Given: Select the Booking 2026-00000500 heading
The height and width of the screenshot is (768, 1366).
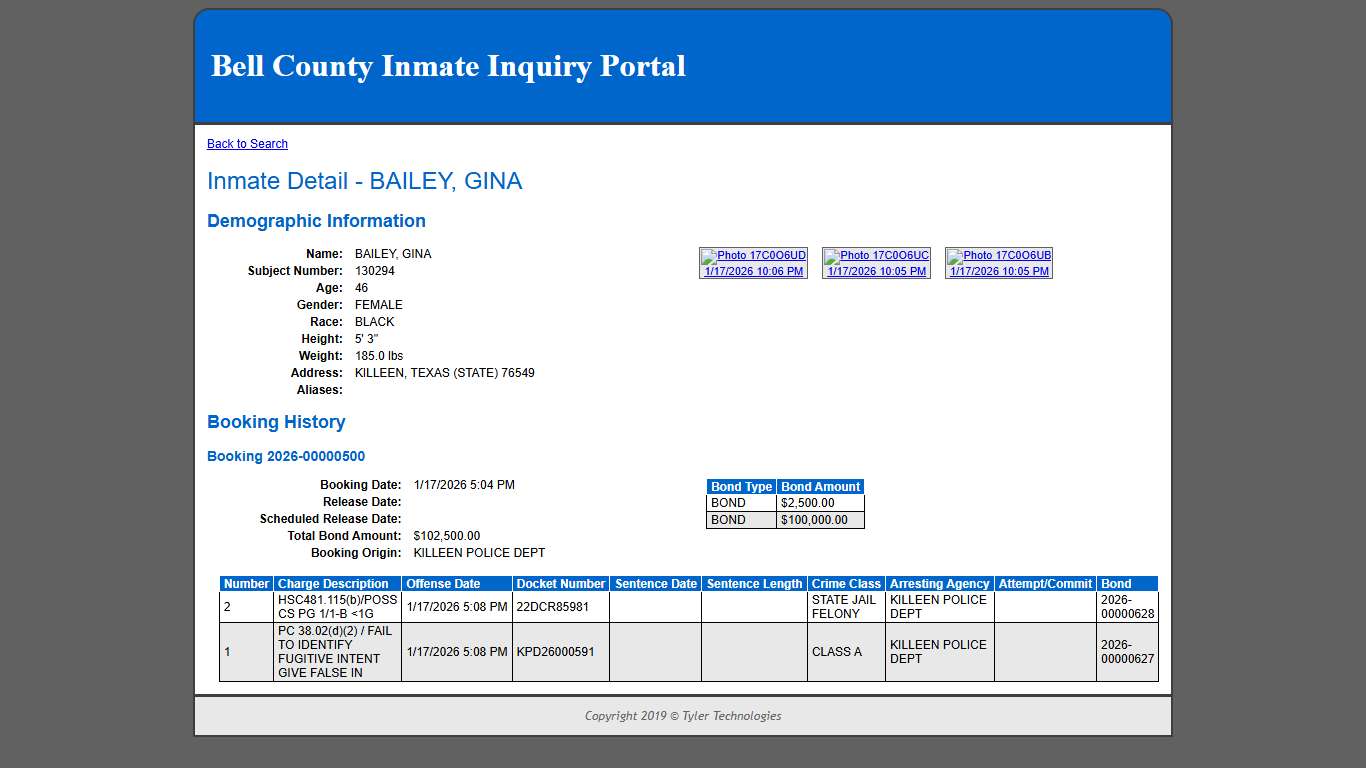Looking at the screenshot, I should (285, 456).
